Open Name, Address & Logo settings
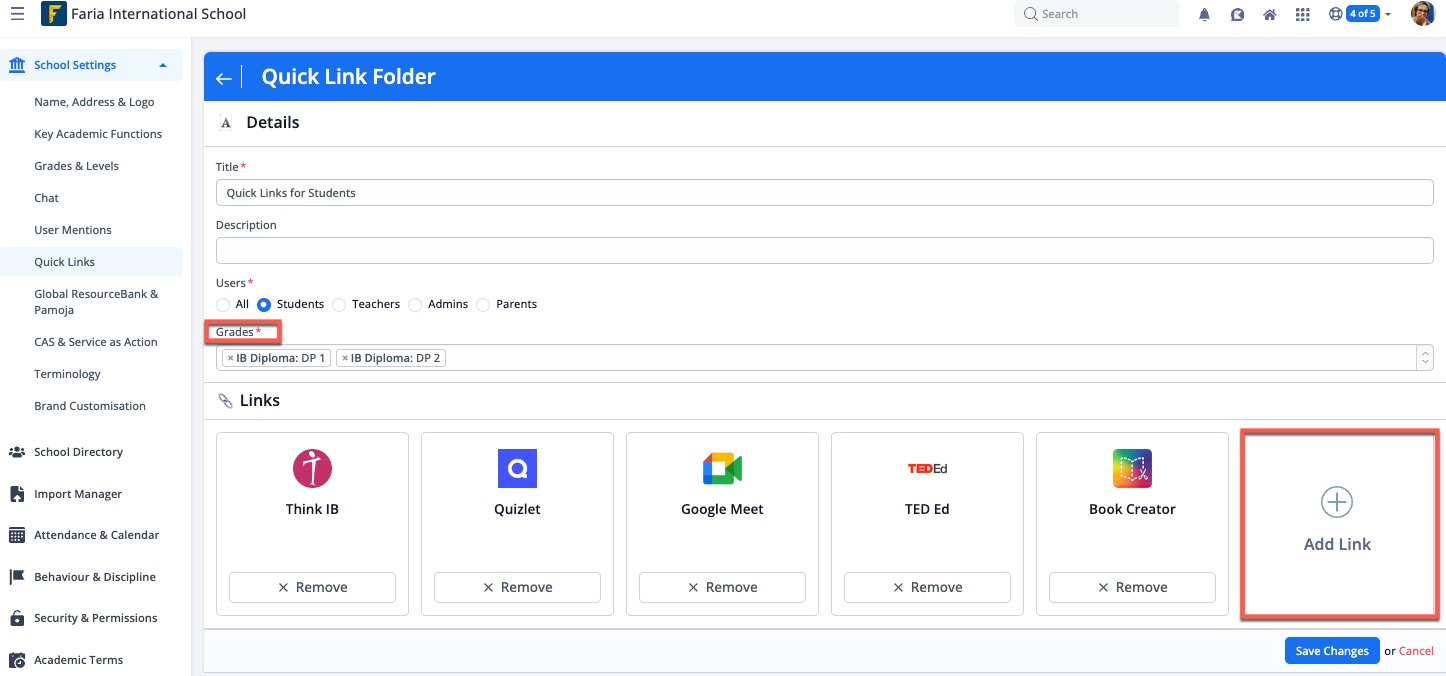Viewport: 1446px width, 676px height. [94, 102]
